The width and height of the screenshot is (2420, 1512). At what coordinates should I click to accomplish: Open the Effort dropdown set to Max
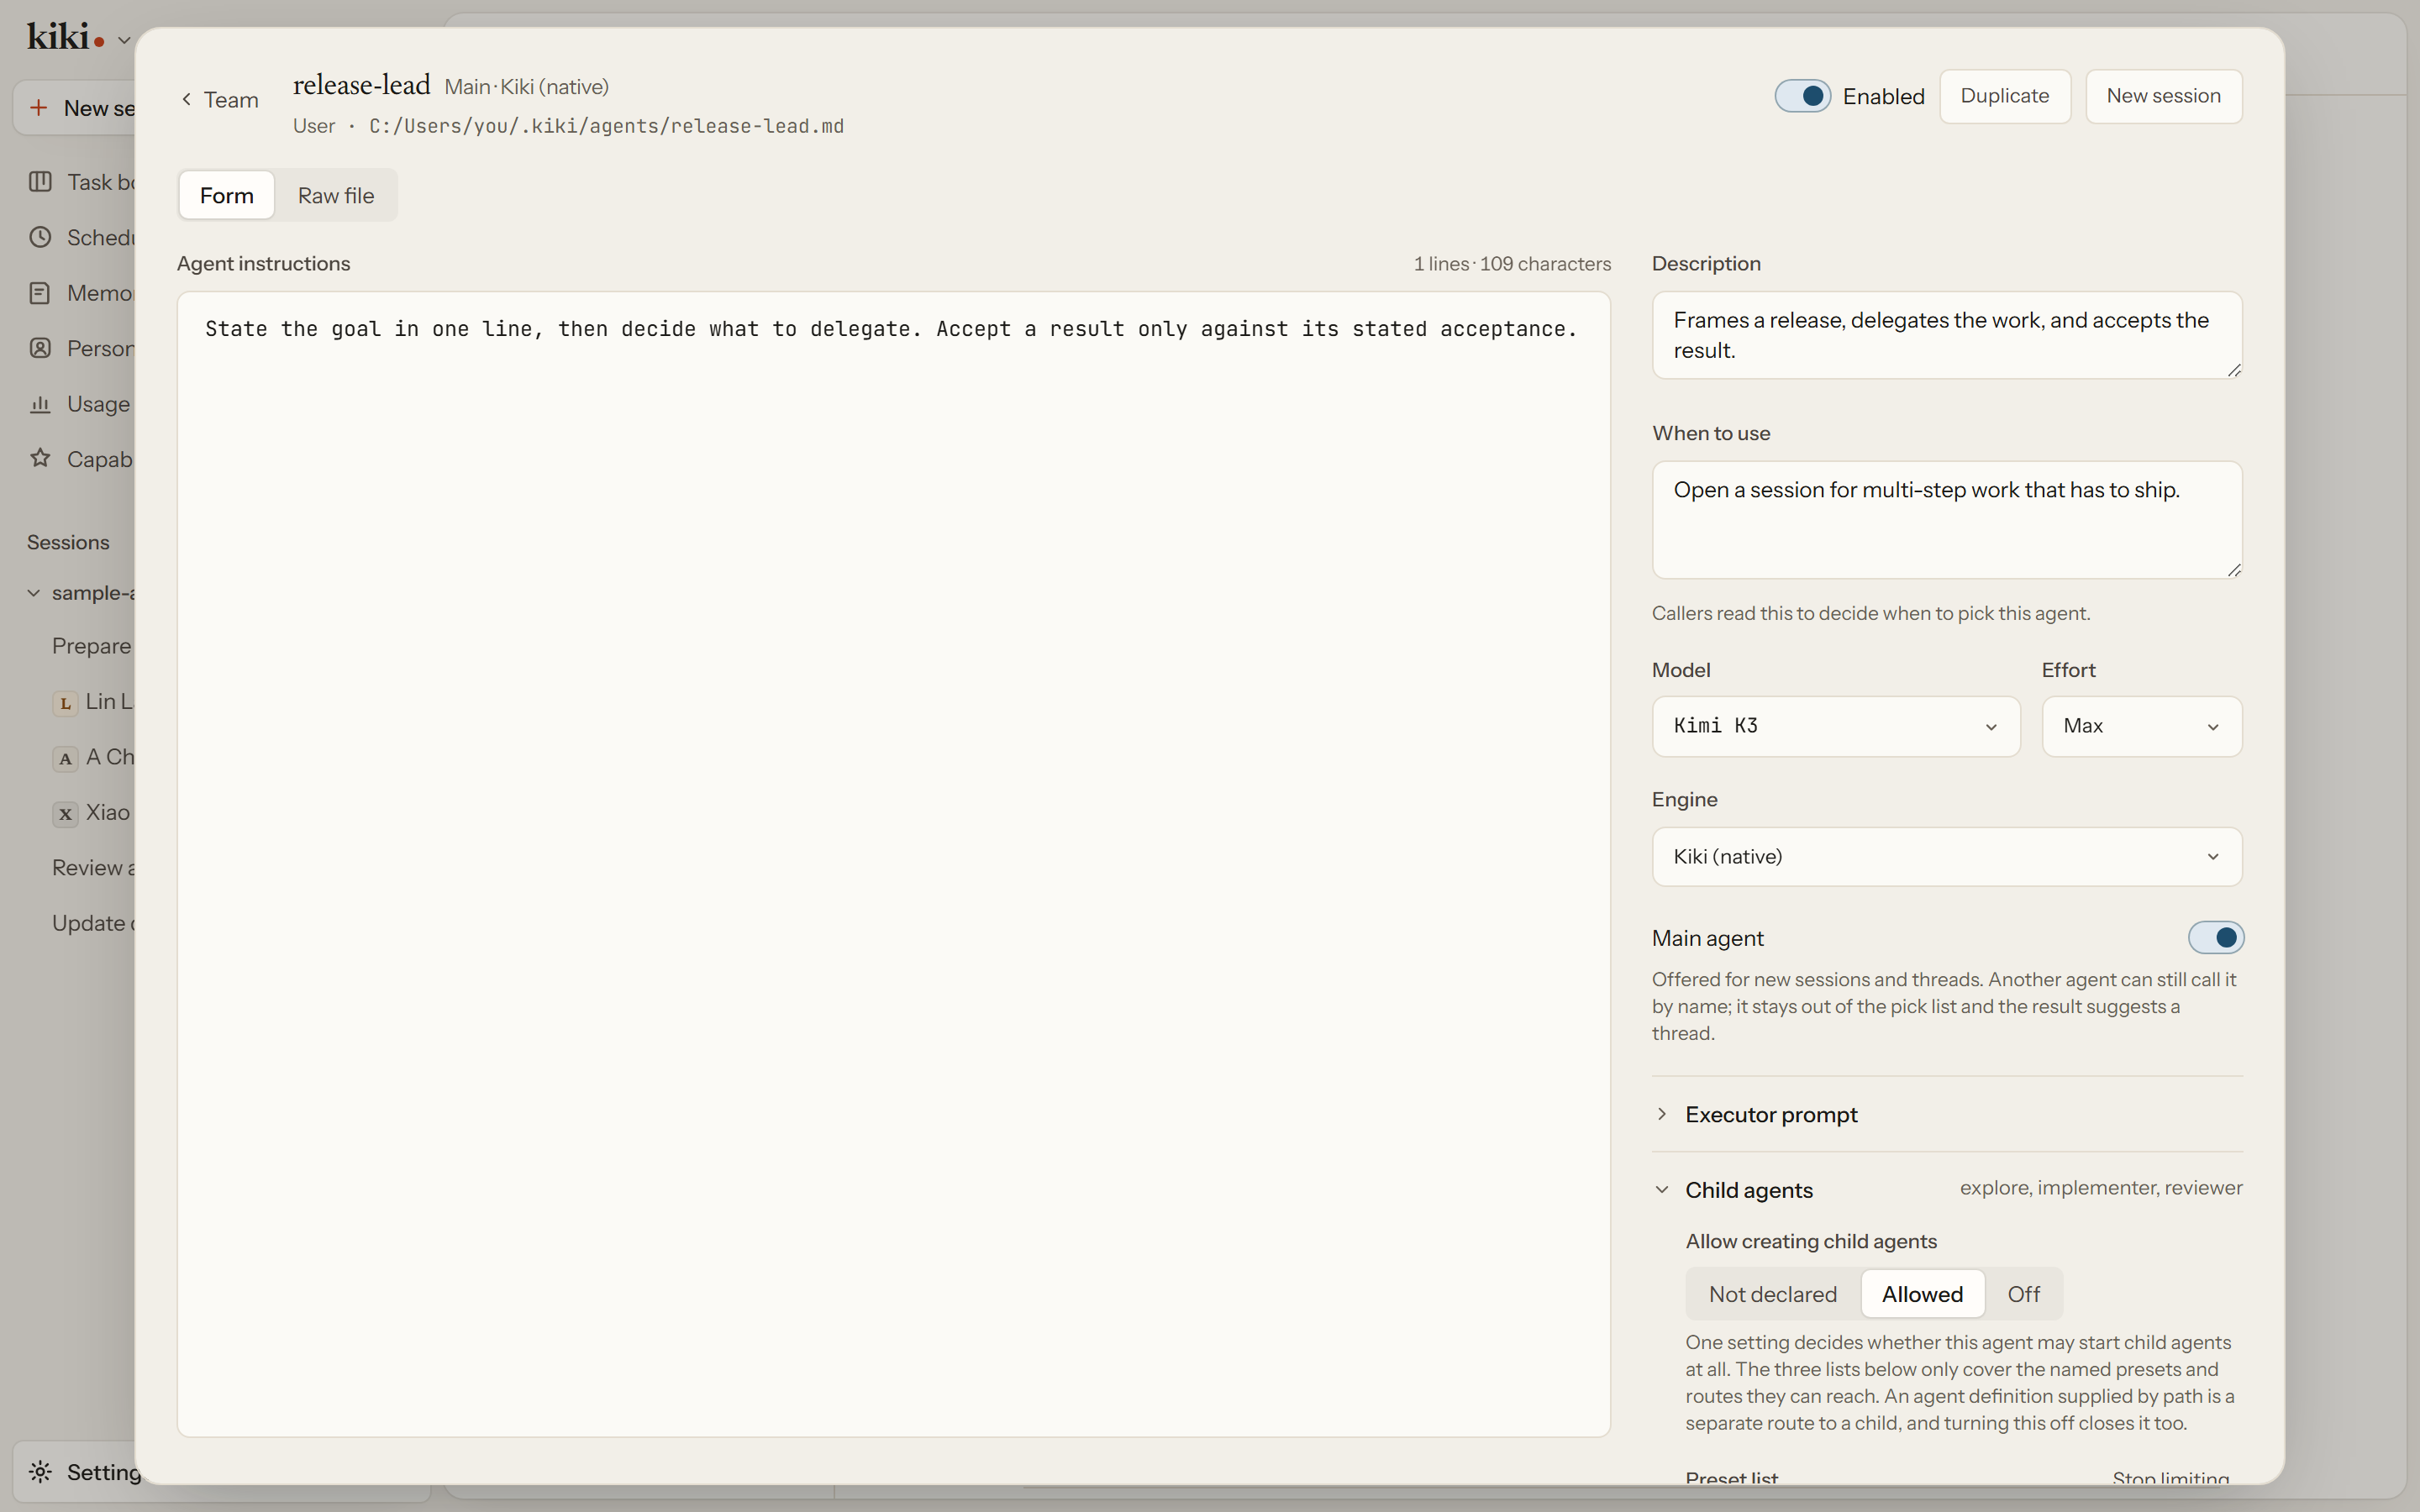pos(2141,726)
